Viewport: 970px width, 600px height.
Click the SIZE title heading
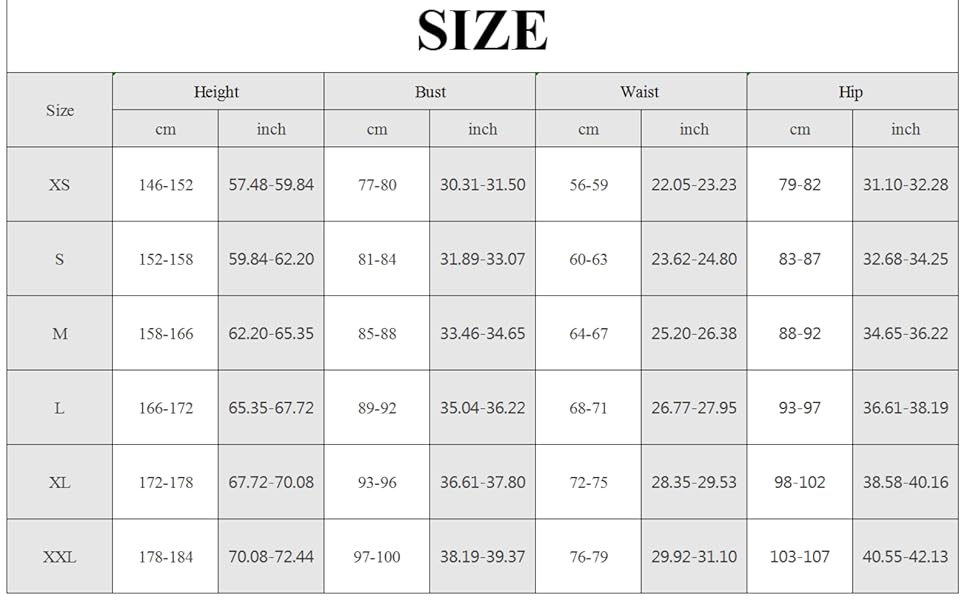click(x=482, y=32)
